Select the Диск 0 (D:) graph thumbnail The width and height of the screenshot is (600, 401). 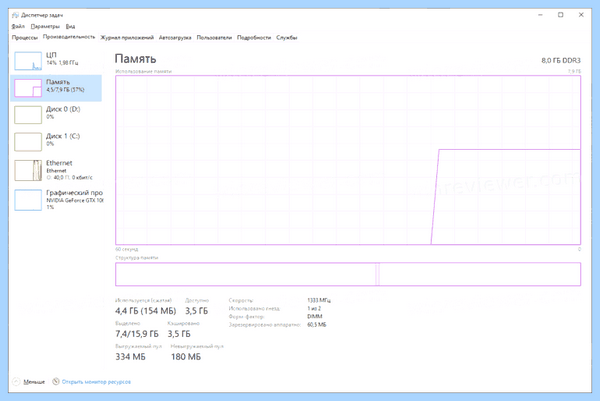[28, 115]
